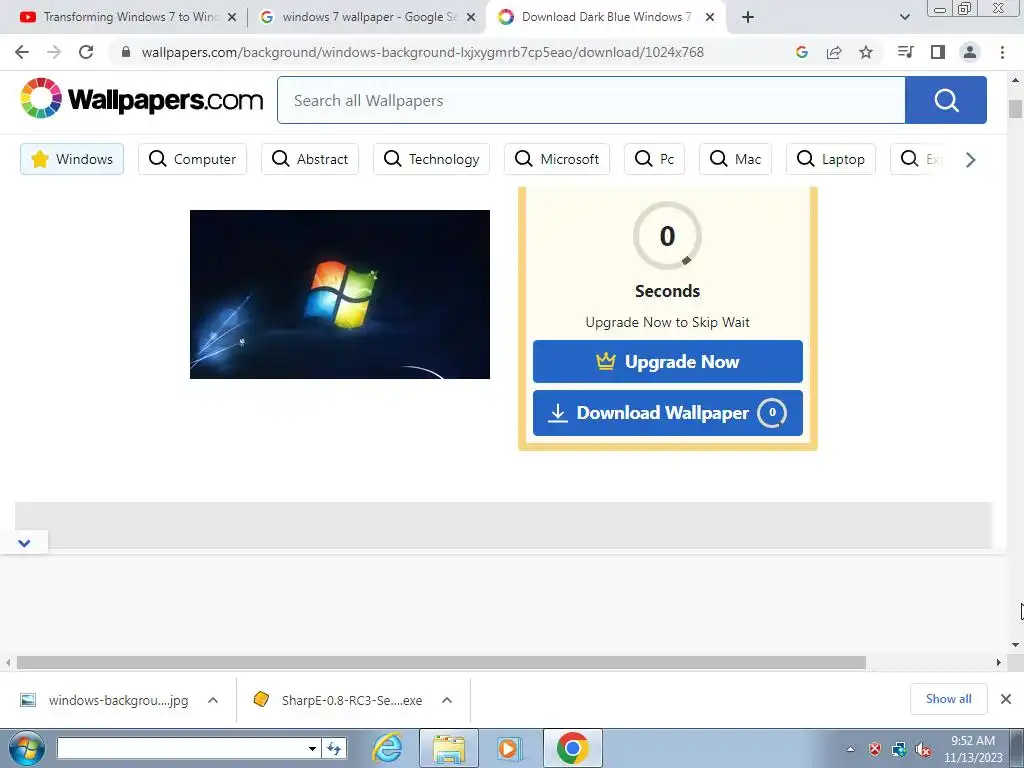Open the tab search dropdown arrow
The height and width of the screenshot is (768, 1024).
904,17
